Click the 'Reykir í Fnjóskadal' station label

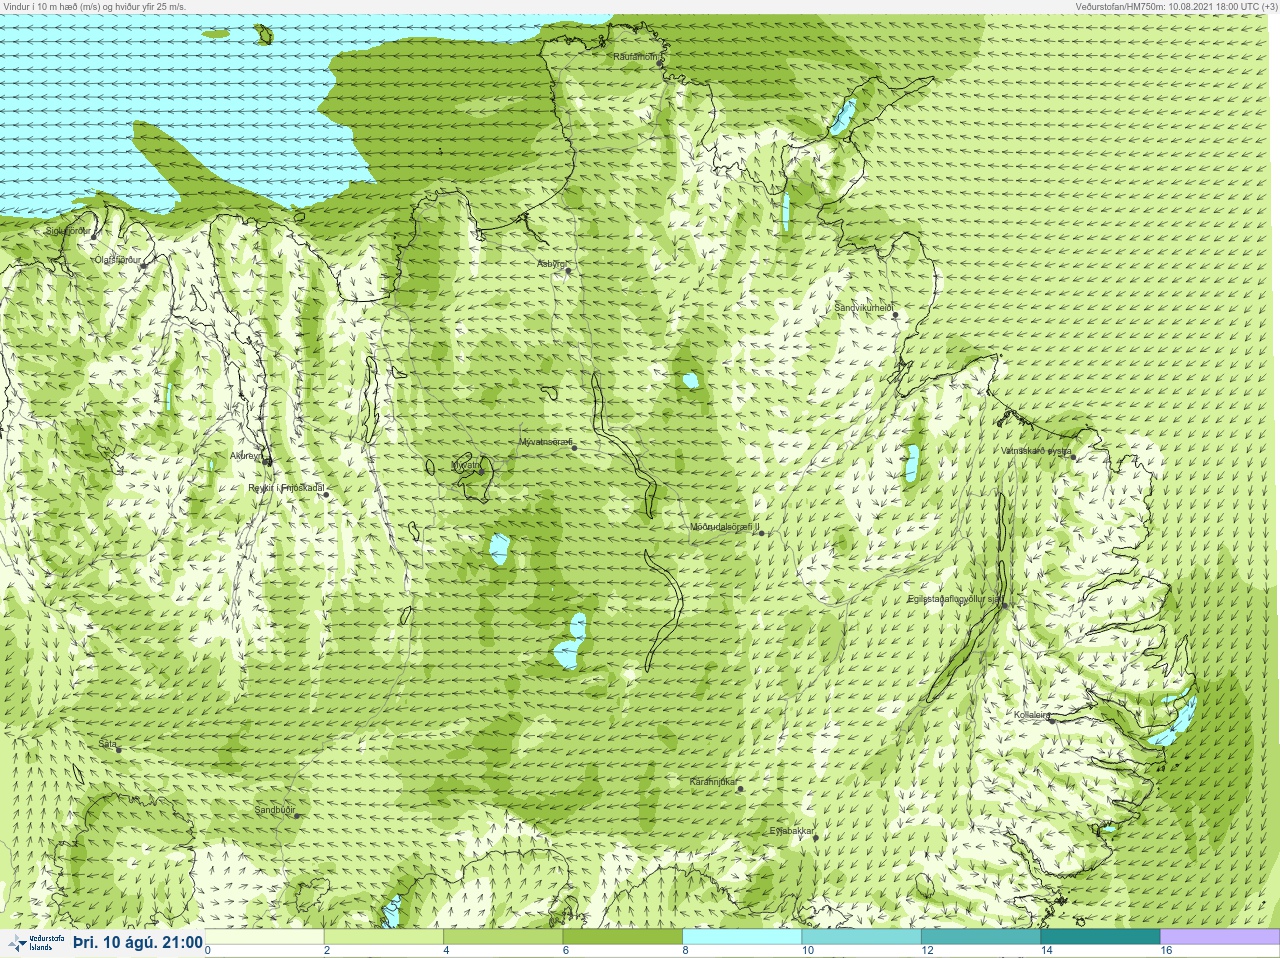click(x=286, y=488)
